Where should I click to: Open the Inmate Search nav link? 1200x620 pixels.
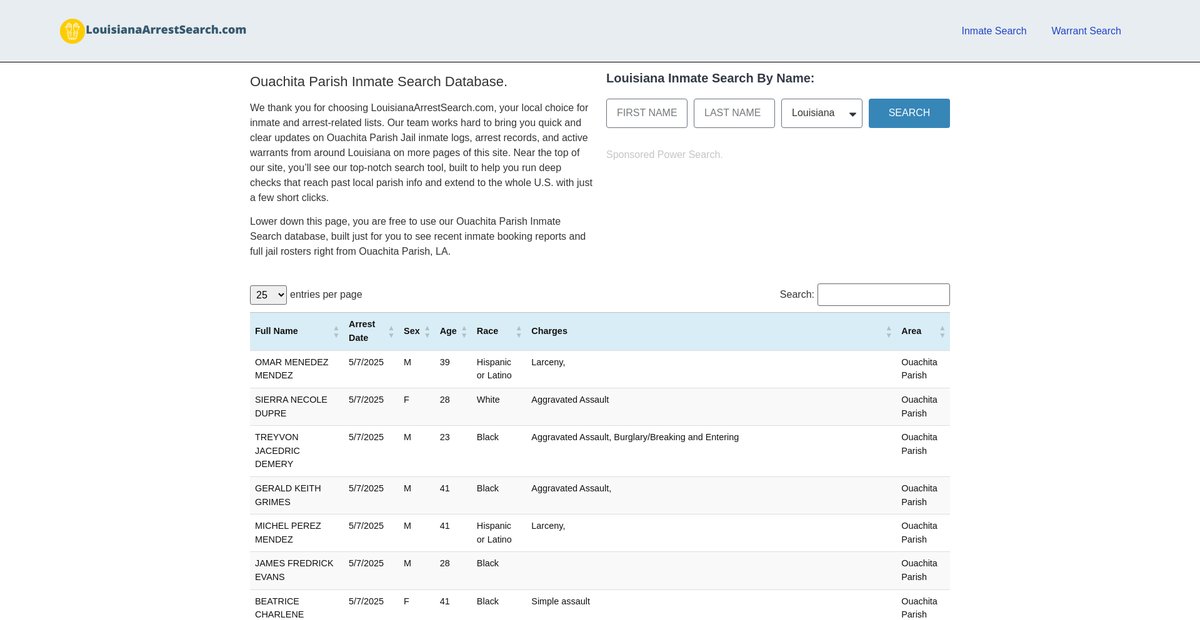[993, 31]
